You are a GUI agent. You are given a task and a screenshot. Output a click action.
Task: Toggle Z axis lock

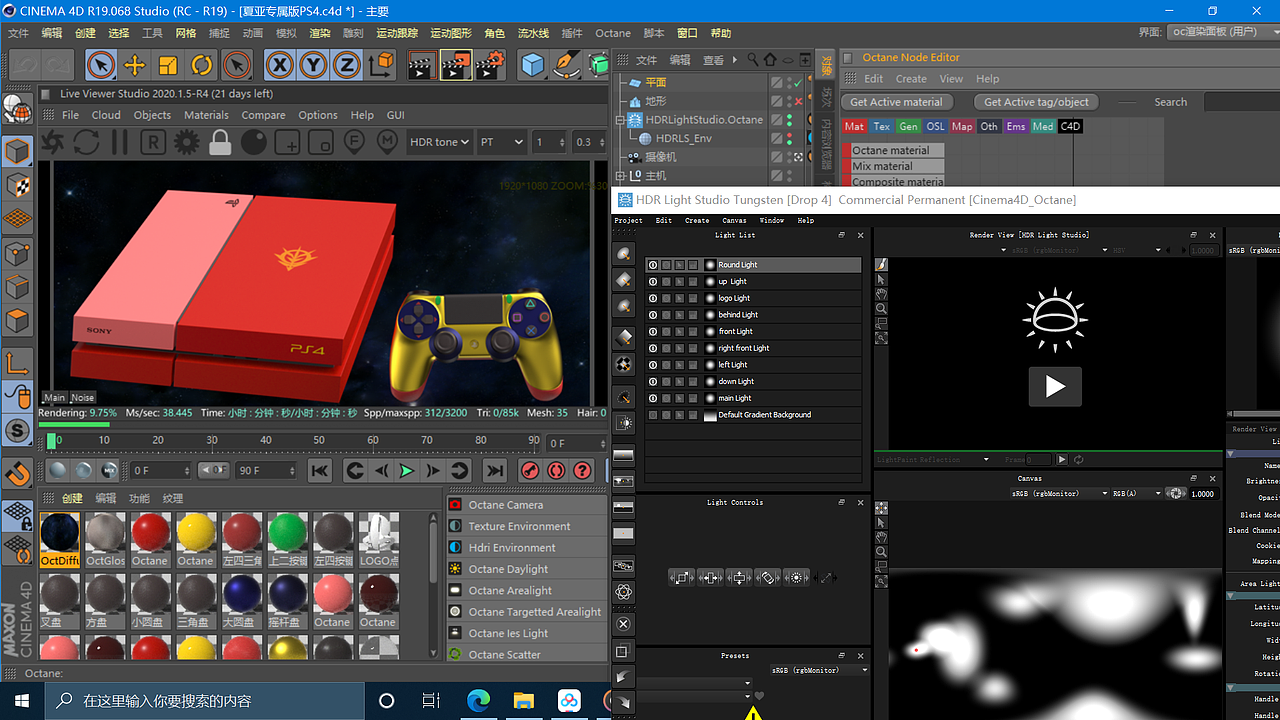coord(346,66)
